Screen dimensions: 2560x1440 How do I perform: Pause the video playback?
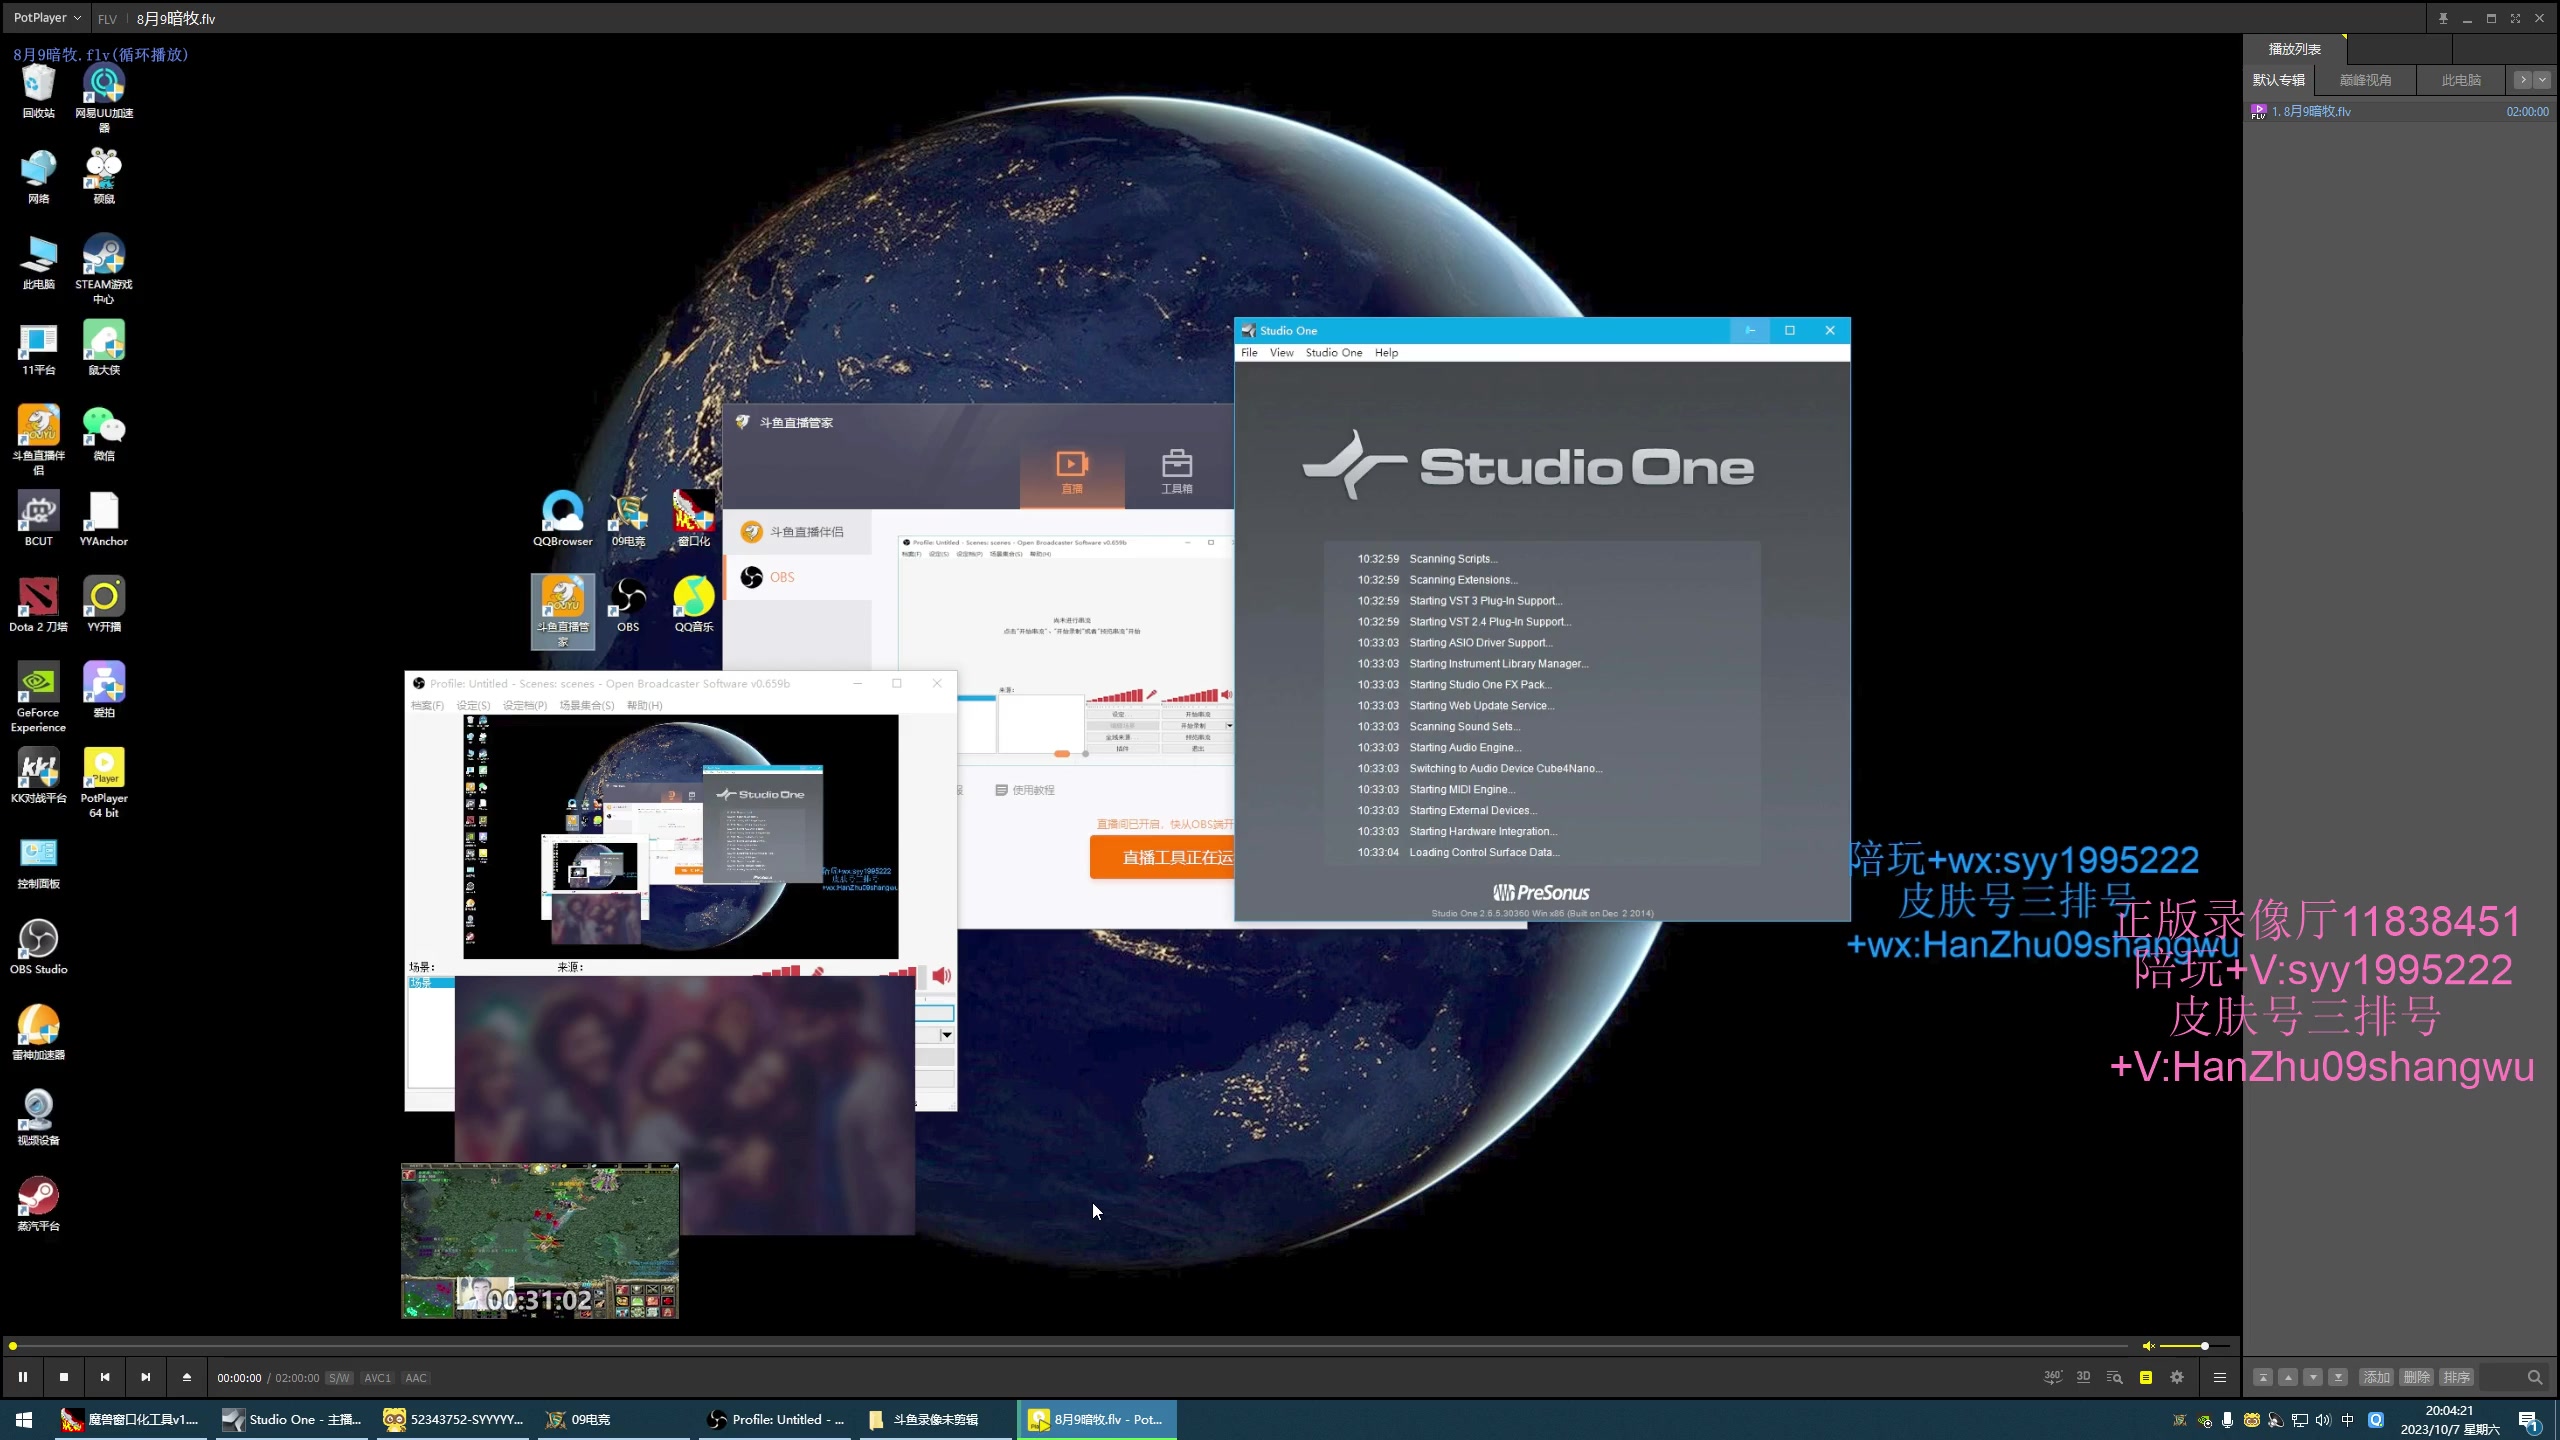pos(22,1377)
